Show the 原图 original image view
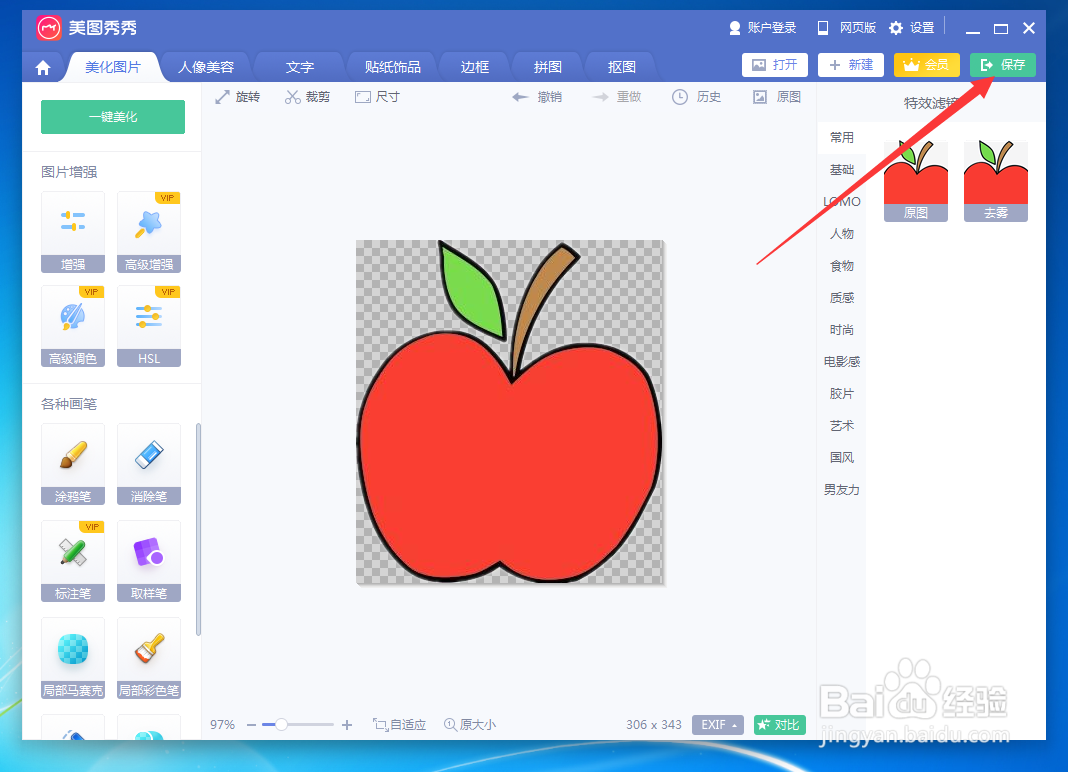Screen dimensions: 1068x772 point(777,96)
